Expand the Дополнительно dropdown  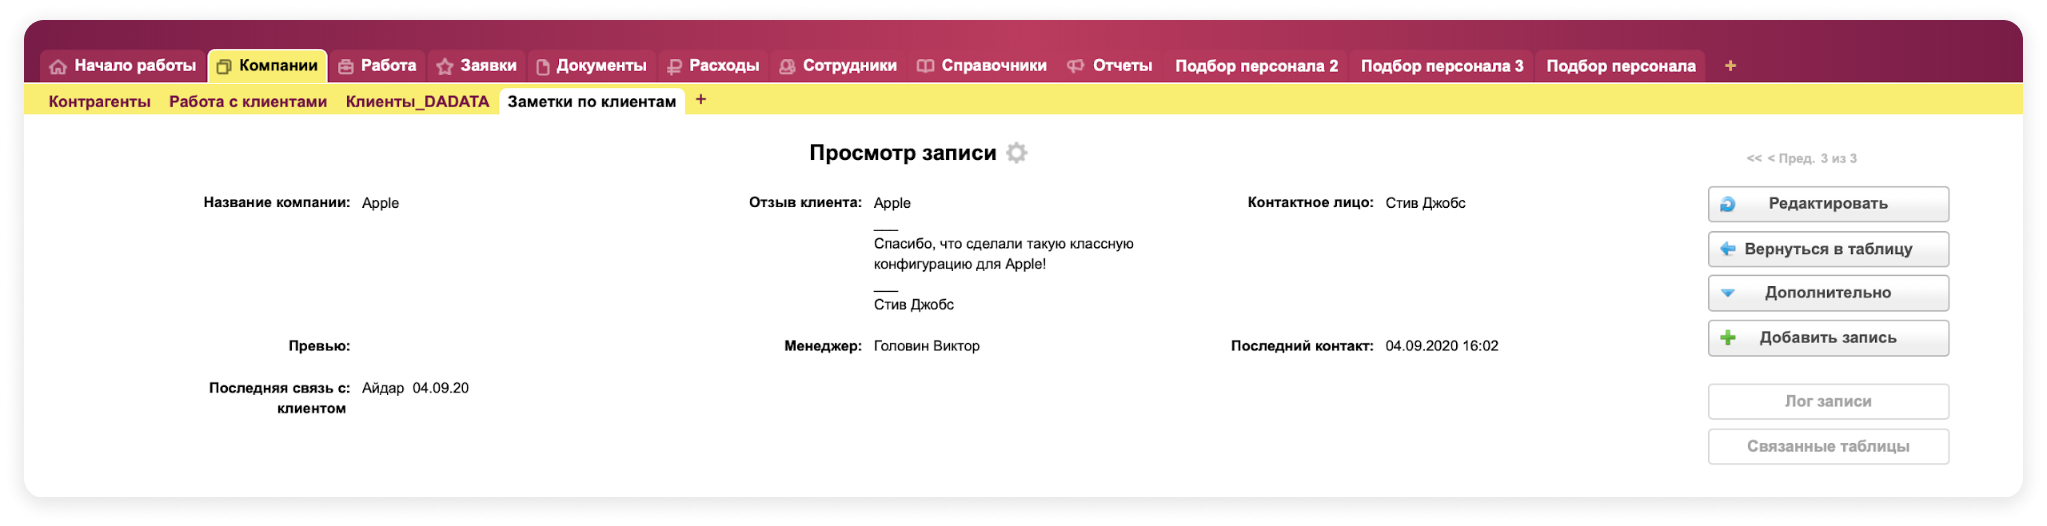click(x=1827, y=293)
